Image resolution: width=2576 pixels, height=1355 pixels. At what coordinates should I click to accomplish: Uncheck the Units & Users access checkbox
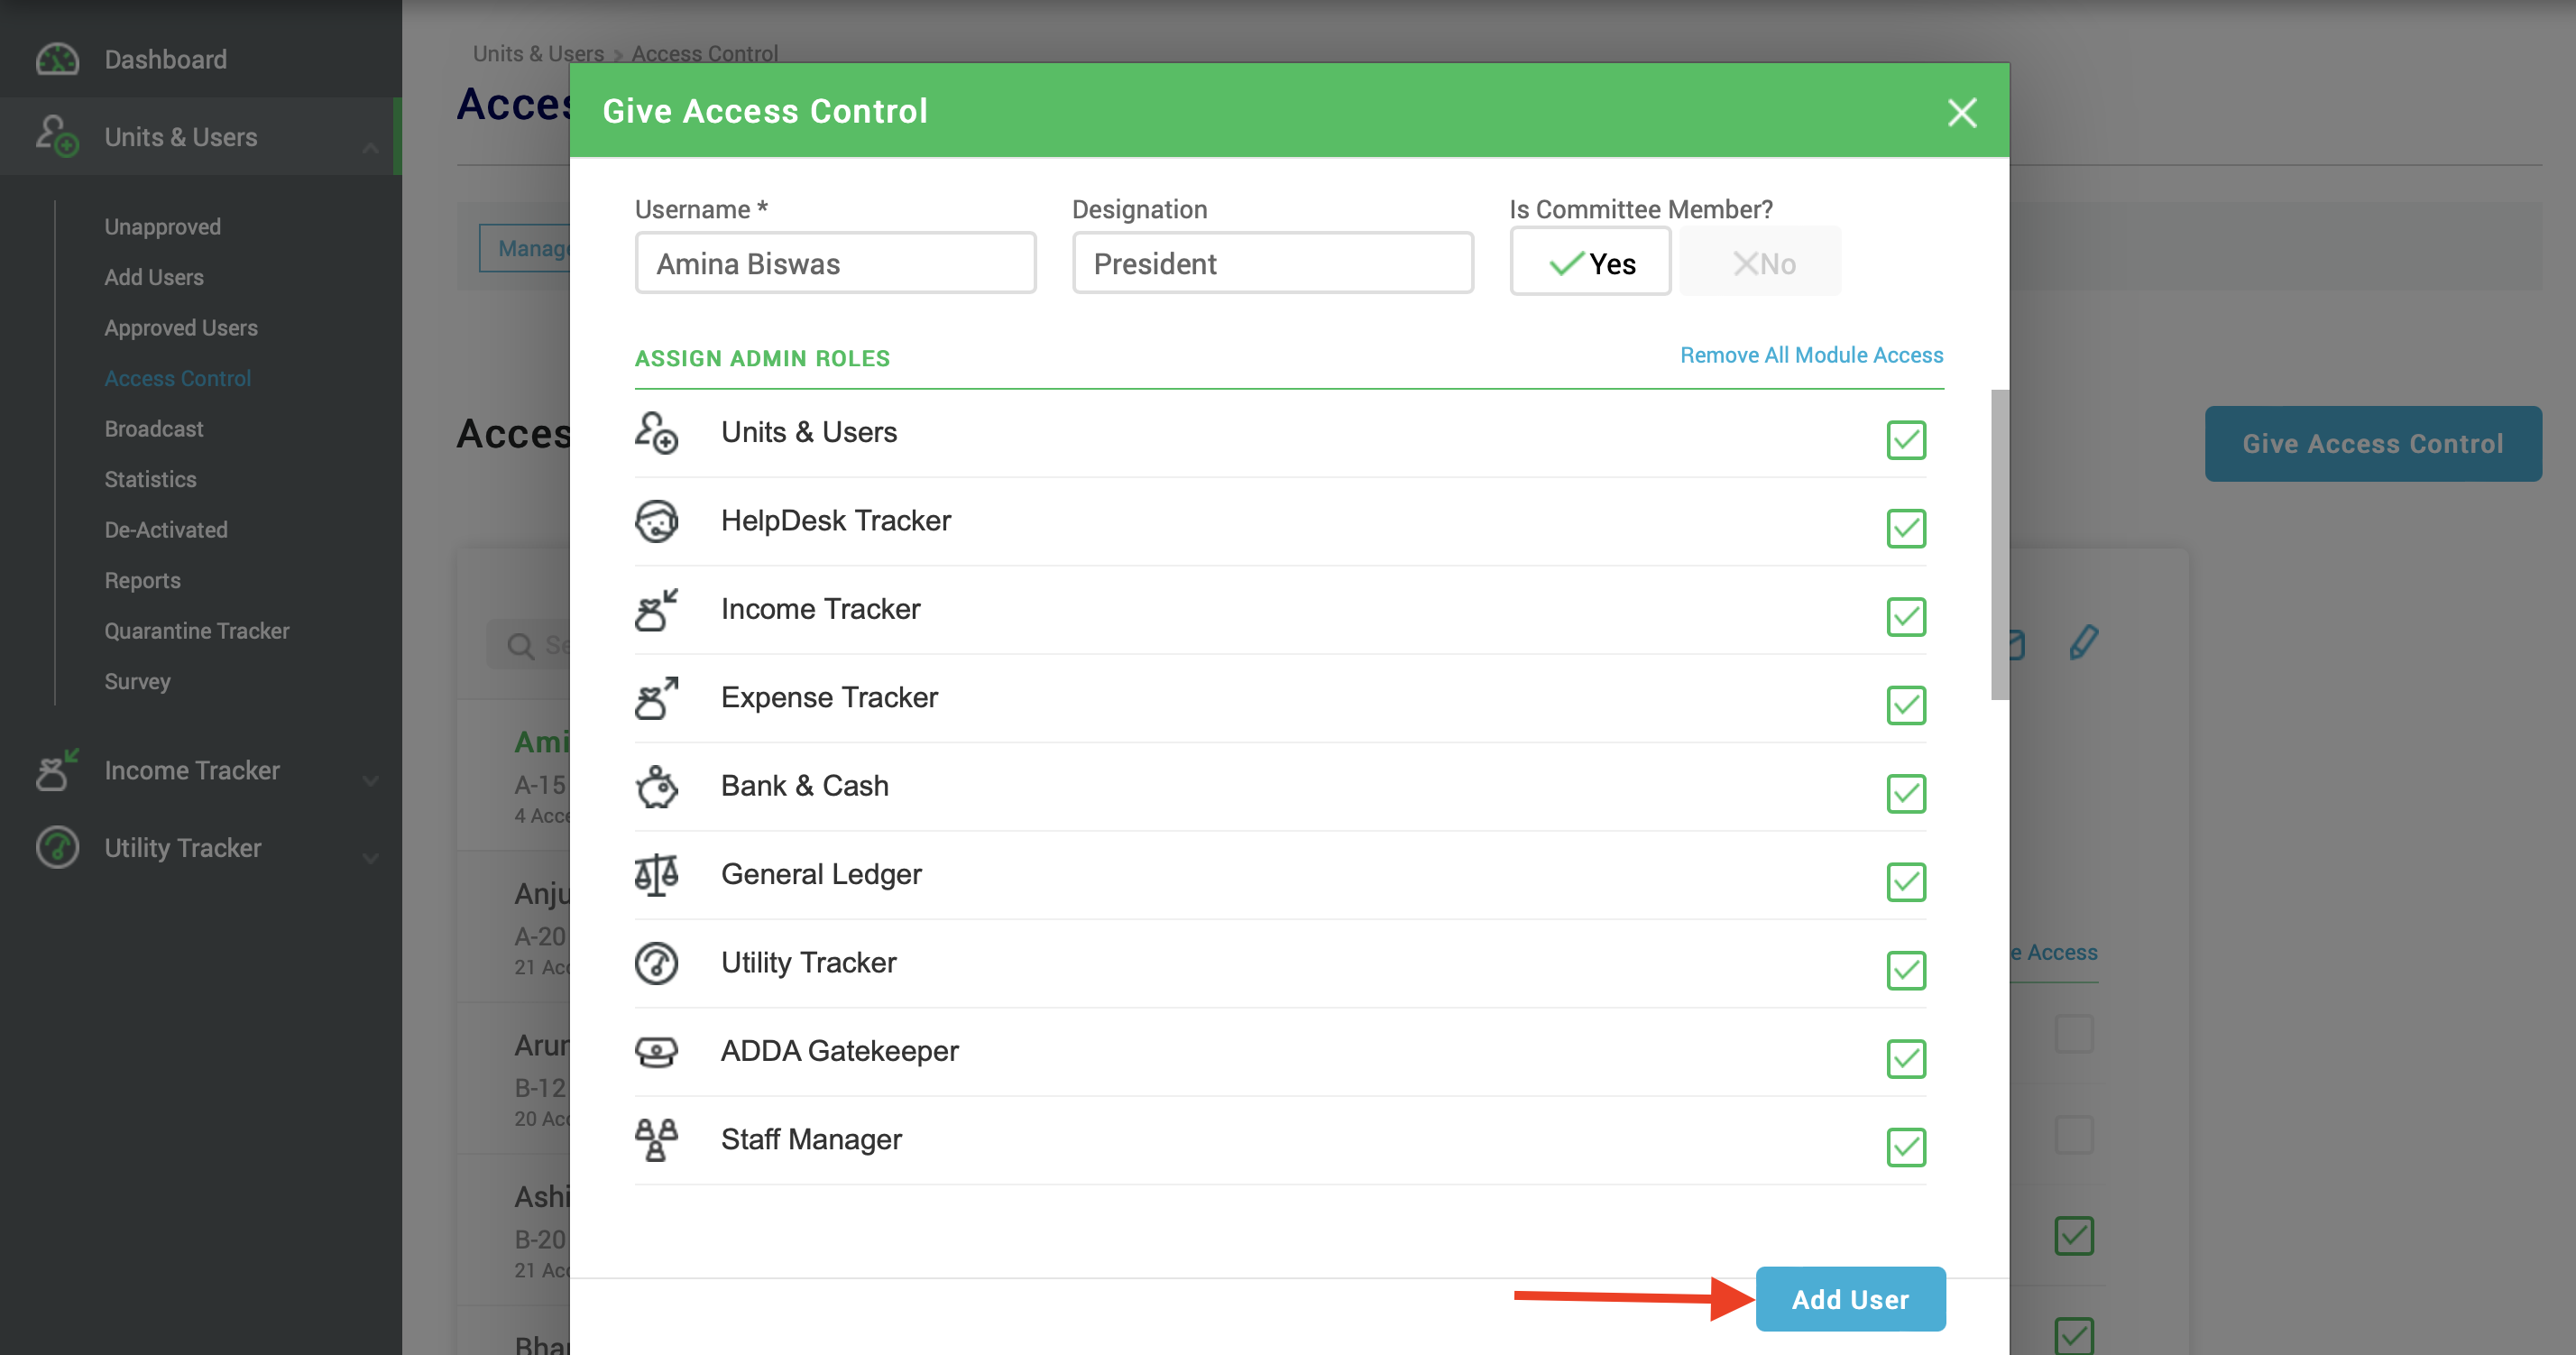[1907, 440]
